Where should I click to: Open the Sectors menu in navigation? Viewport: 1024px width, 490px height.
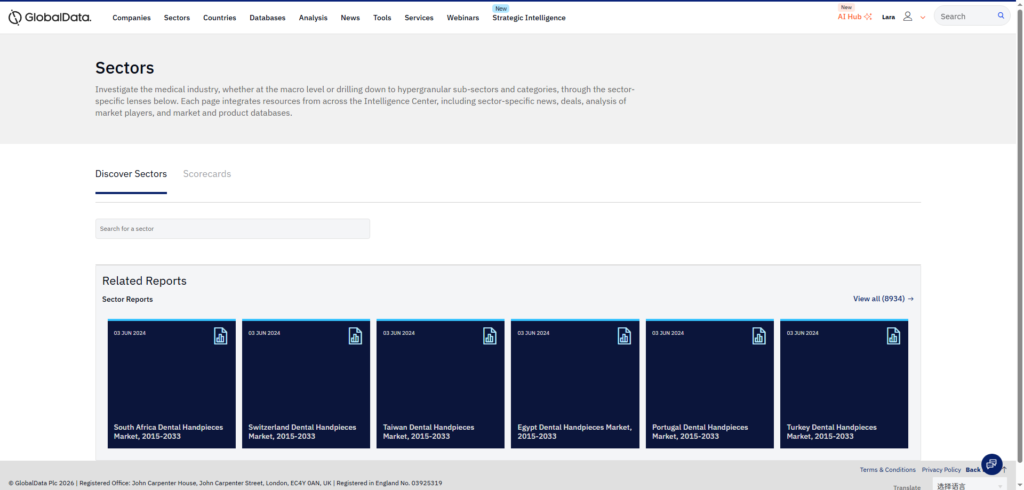[176, 17]
